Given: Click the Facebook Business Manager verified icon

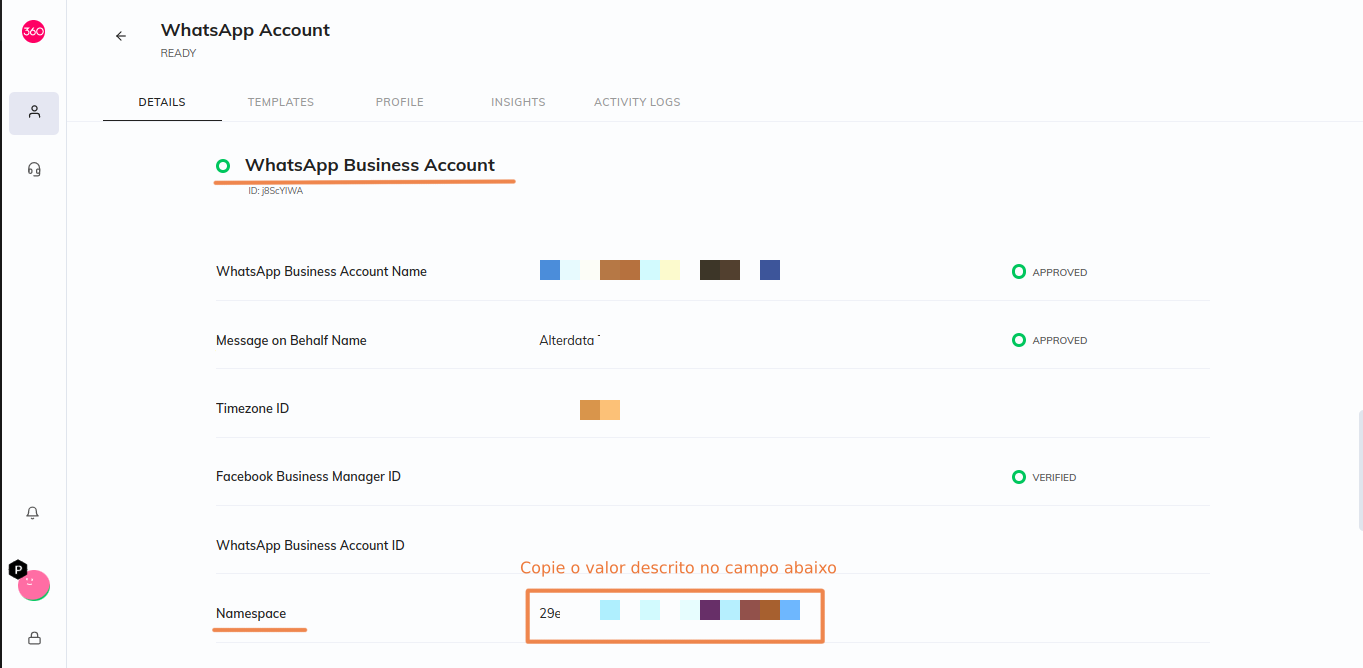Looking at the screenshot, I should click(x=1019, y=477).
